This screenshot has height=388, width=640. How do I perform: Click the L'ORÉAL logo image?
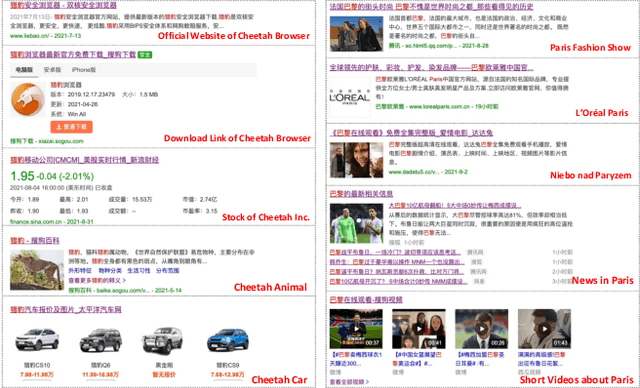tap(350, 98)
